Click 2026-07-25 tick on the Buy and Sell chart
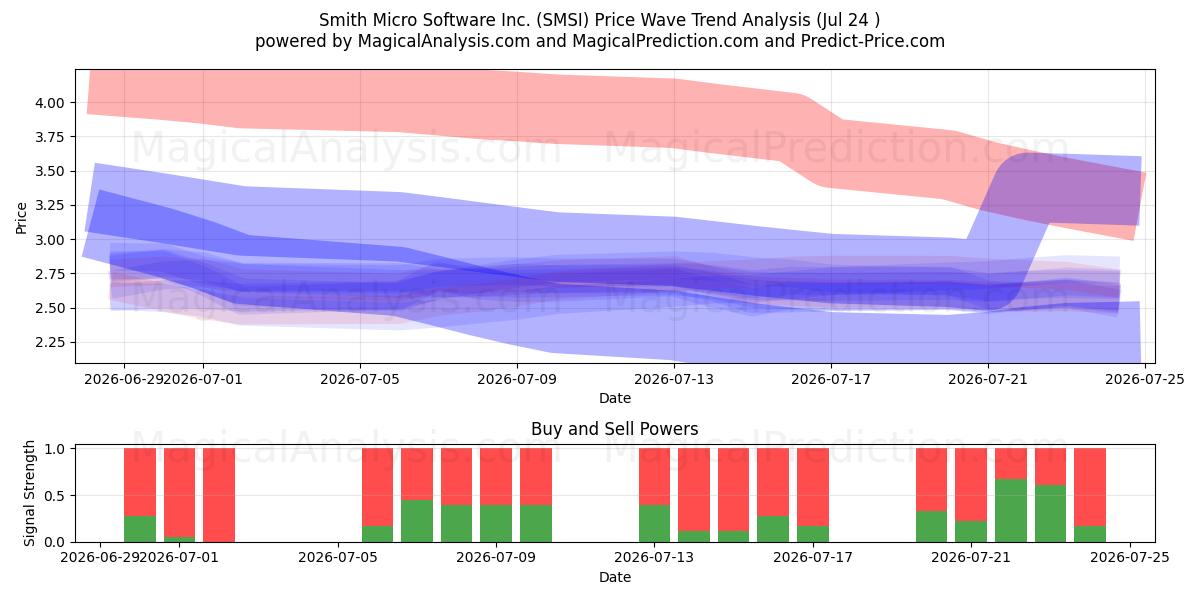The image size is (1200, 600). tap(1130, 558)
